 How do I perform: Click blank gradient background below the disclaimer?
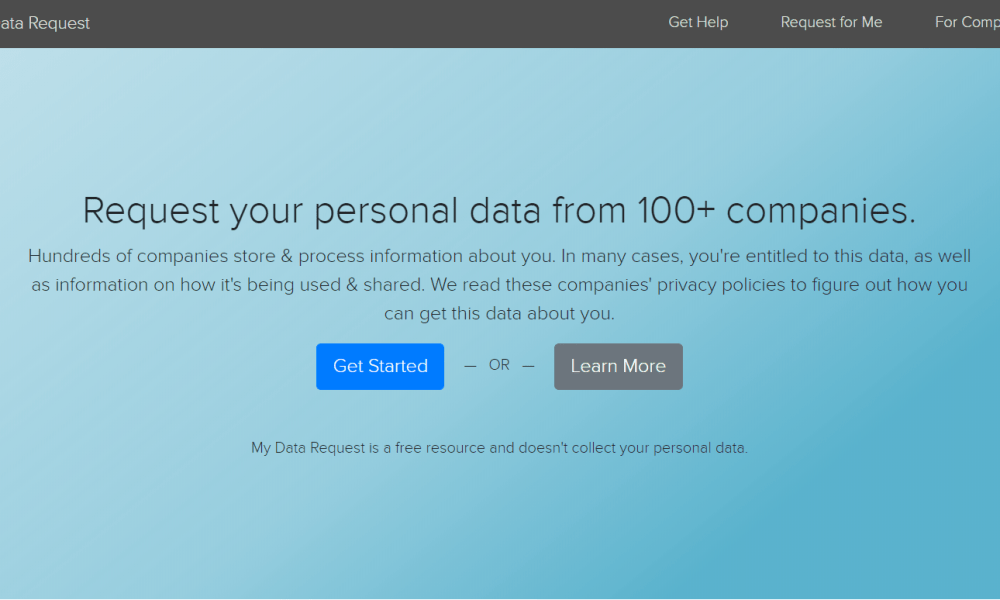[500, 530]
